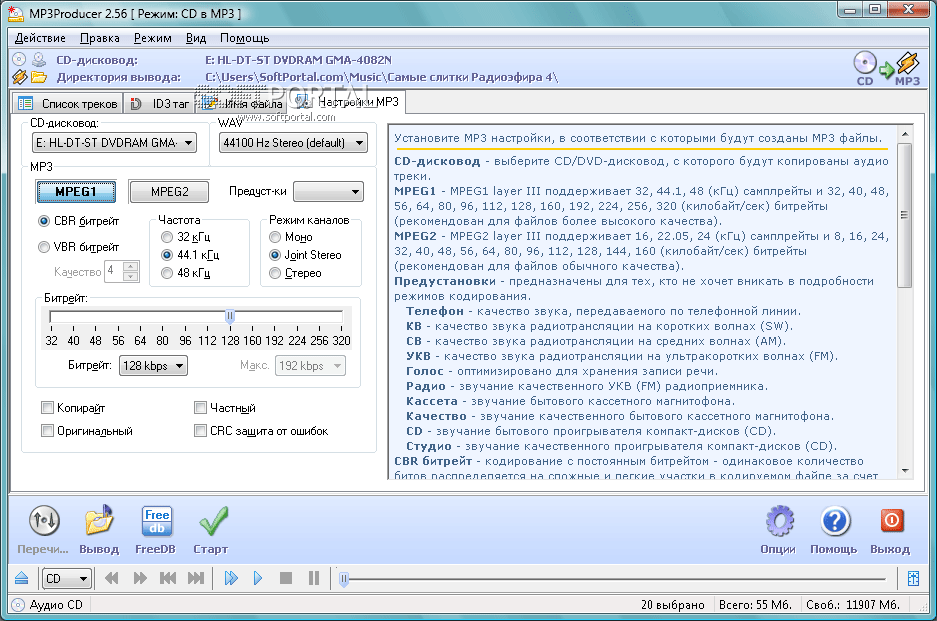Click the Качество value field
Viewport: 937px width, 621px height.
point(114,271)
